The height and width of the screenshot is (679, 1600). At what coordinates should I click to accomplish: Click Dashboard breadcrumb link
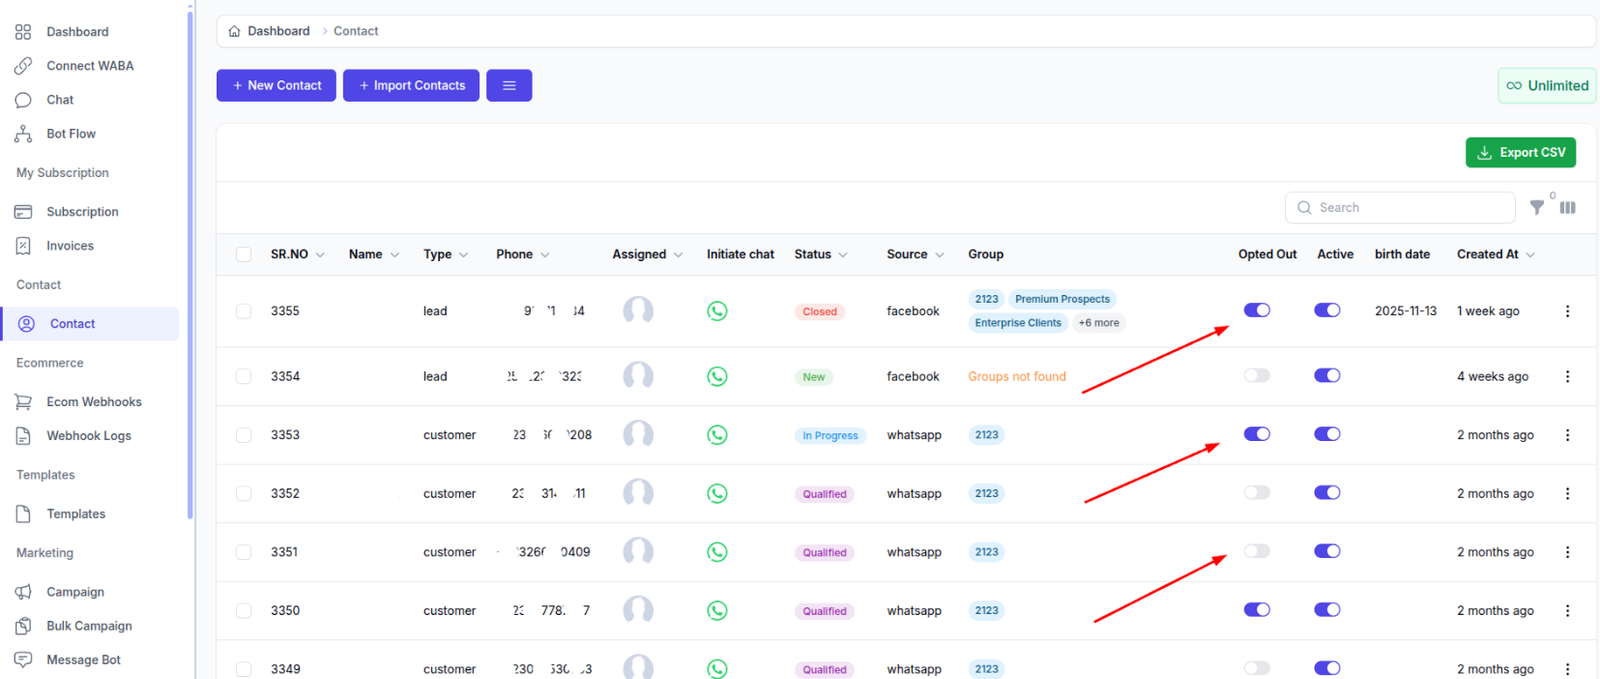coord(278,31)
